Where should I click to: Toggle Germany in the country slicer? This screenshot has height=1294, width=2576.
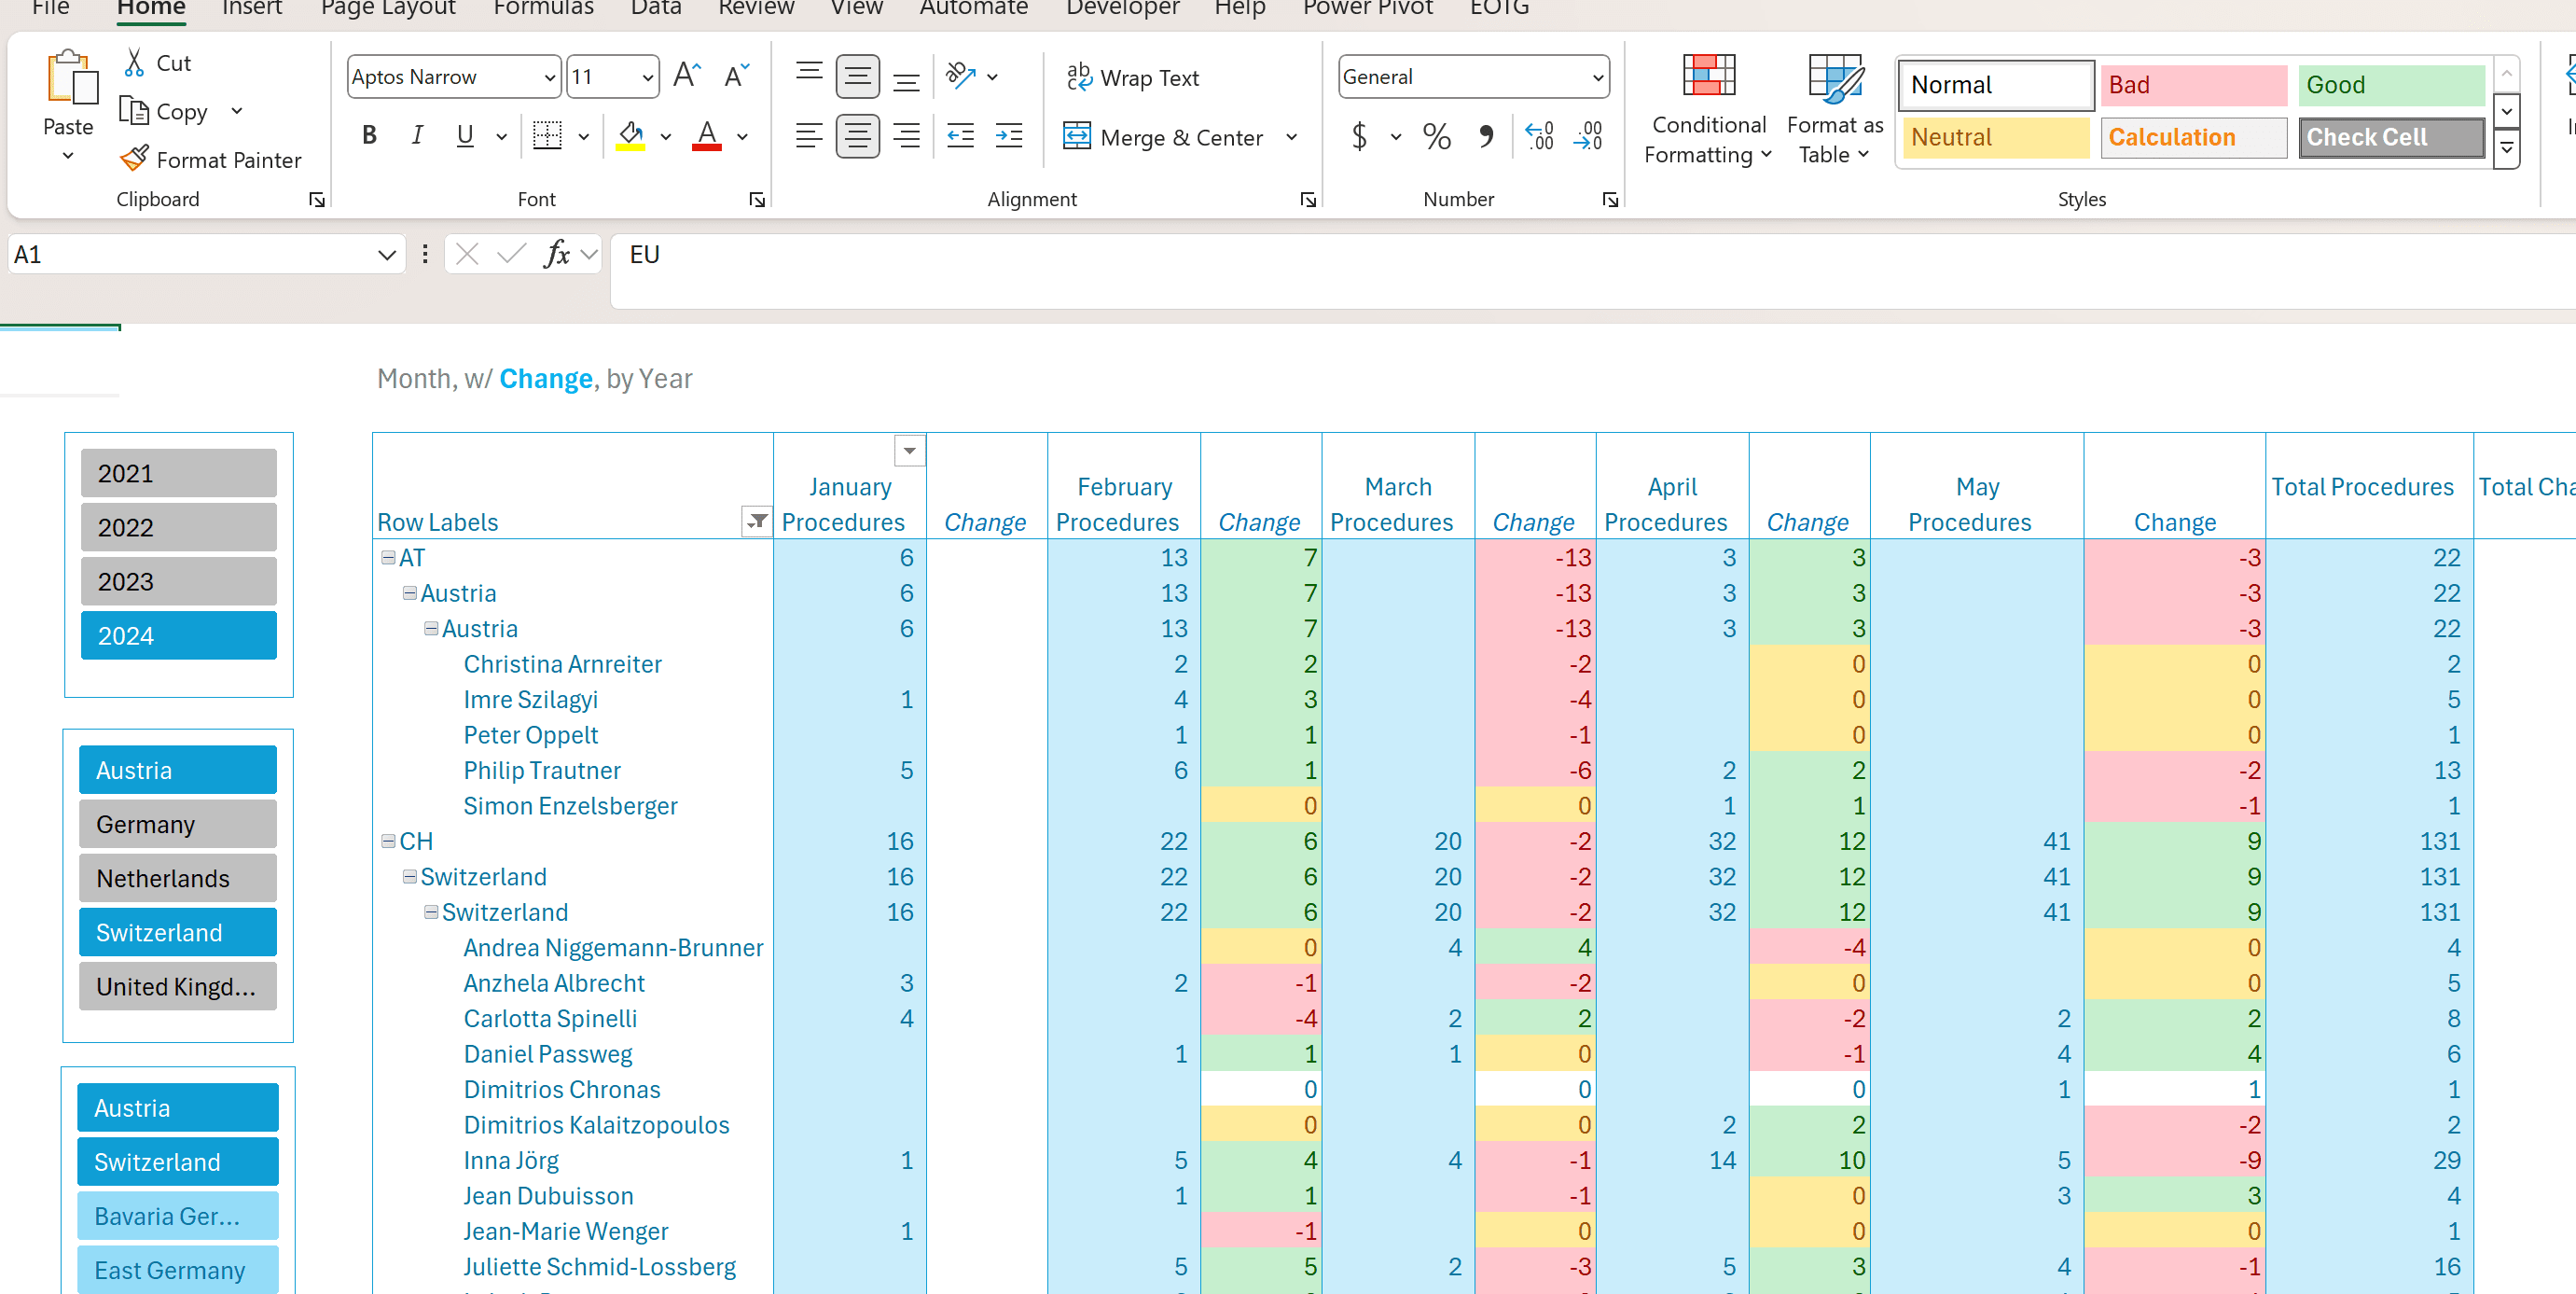point(178,824)
